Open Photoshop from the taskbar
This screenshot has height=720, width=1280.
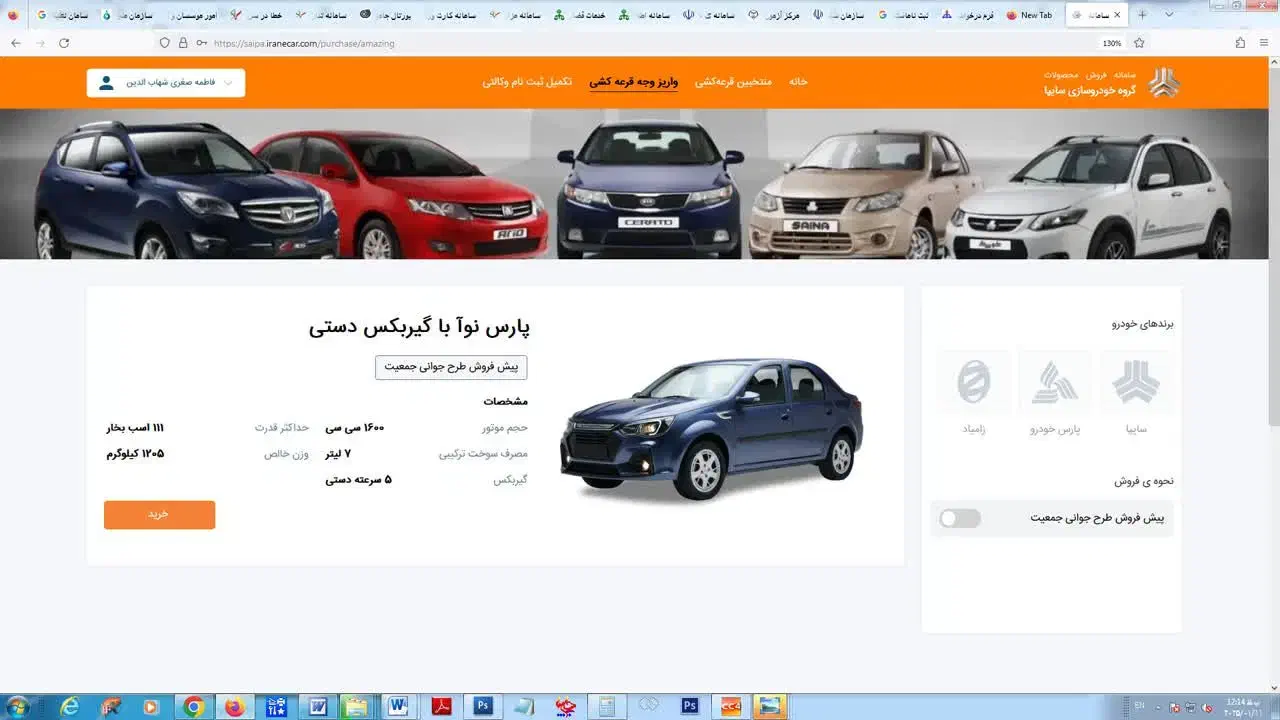pyautogui.click(x=482, y=707)
